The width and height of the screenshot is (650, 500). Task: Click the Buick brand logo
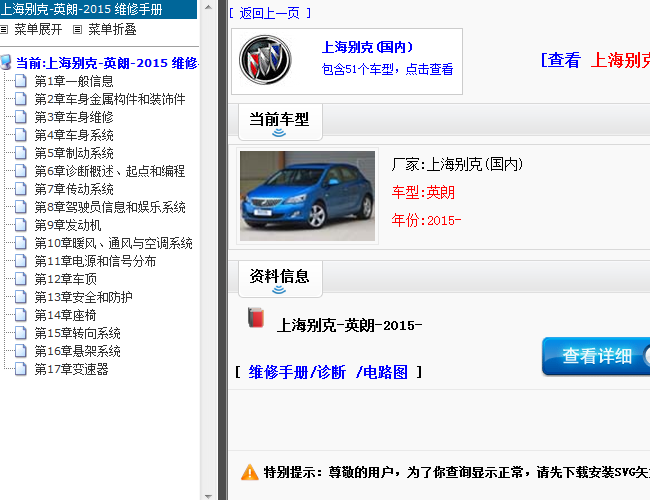tap(265, 60)
